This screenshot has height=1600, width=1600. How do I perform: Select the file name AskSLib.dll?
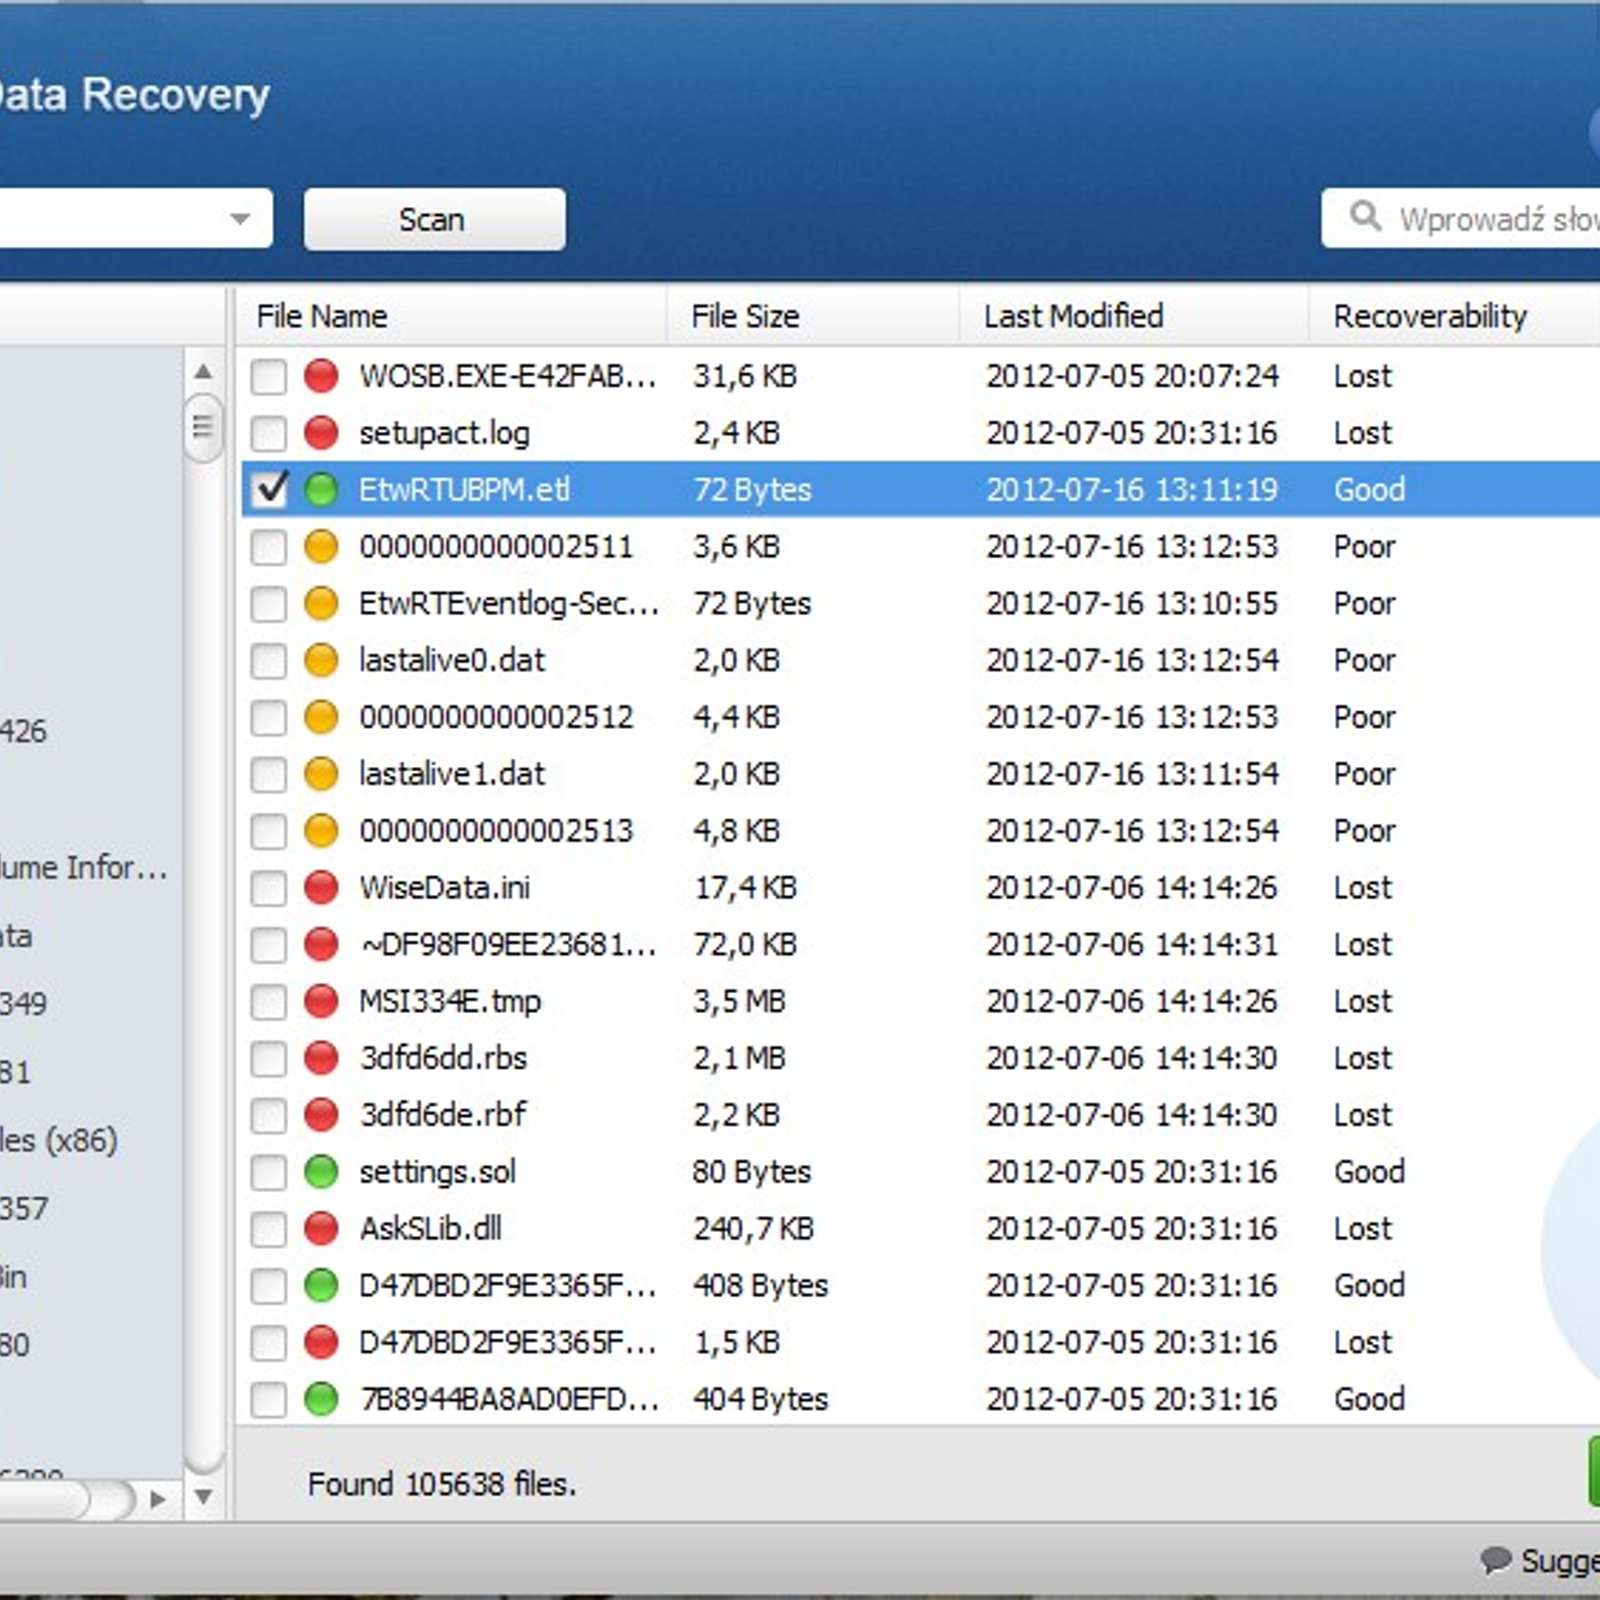pos(431,1228)
